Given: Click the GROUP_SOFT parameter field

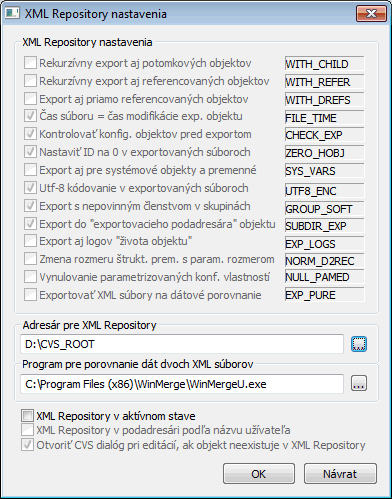Looking at the screenshot, I should pos(325,209).
